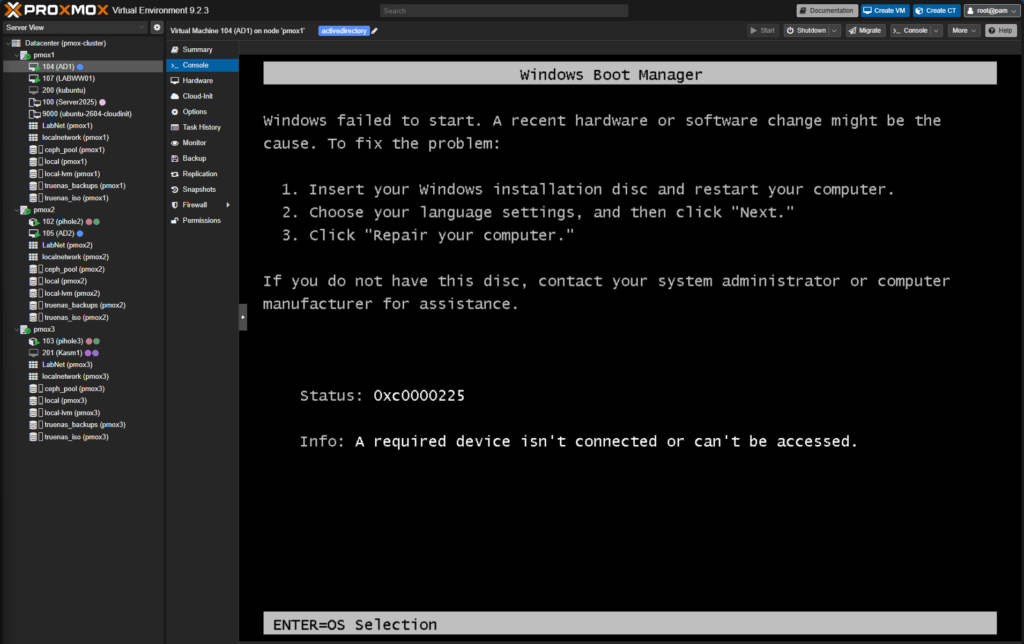Image resolution: width=1024 pixels, height=644 pixels.
Task: Open the More dropdown
Action: [x=964, y=31]
